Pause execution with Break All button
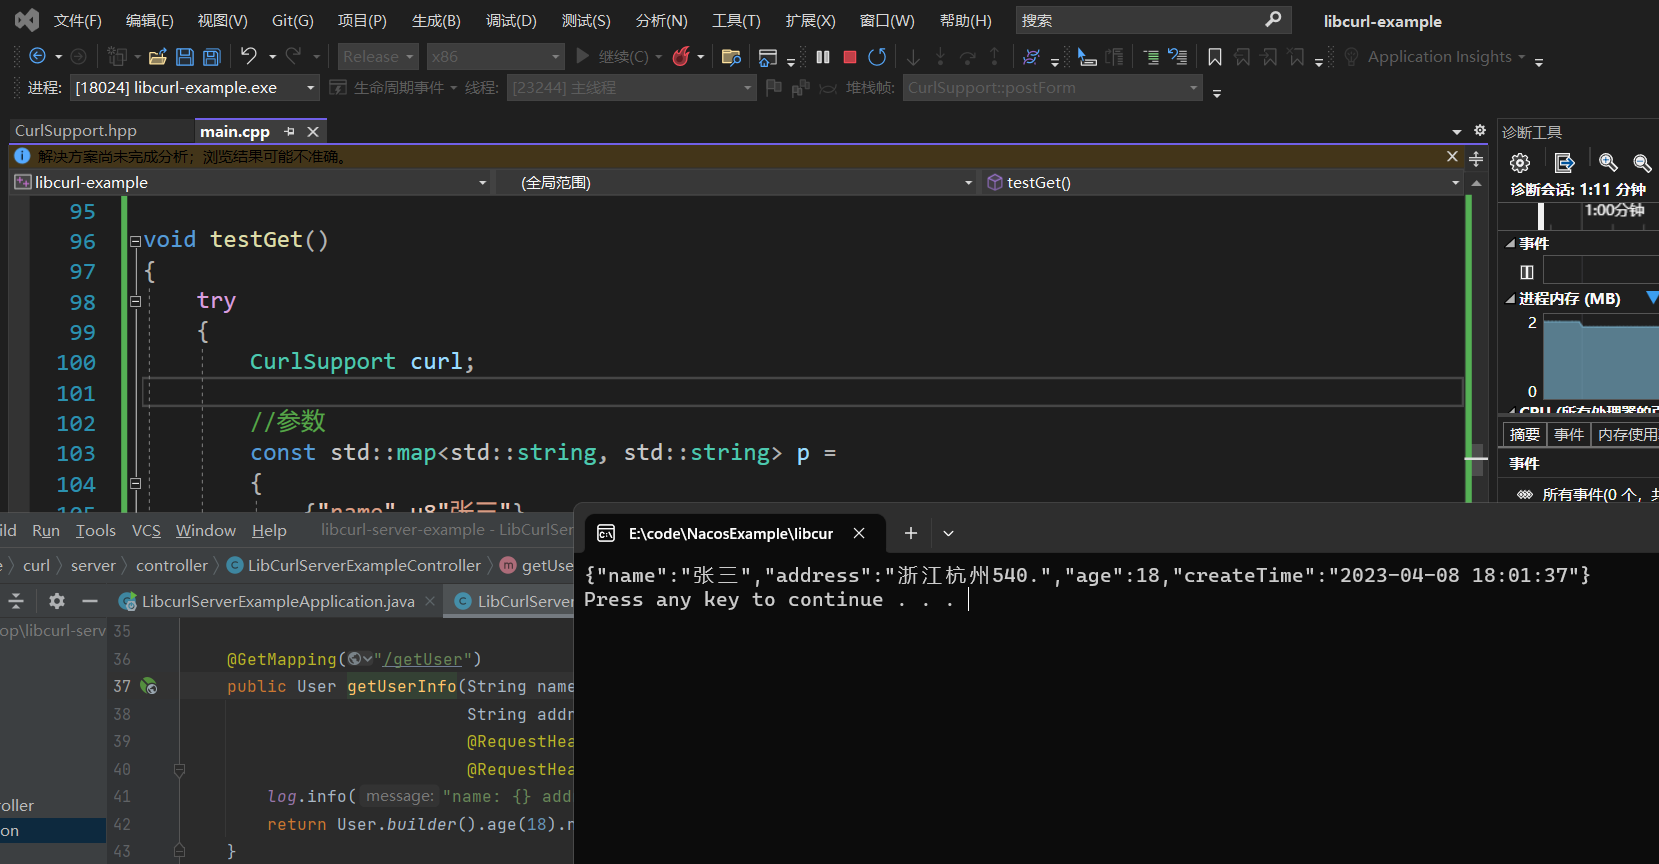 click(x=823, y=57)
